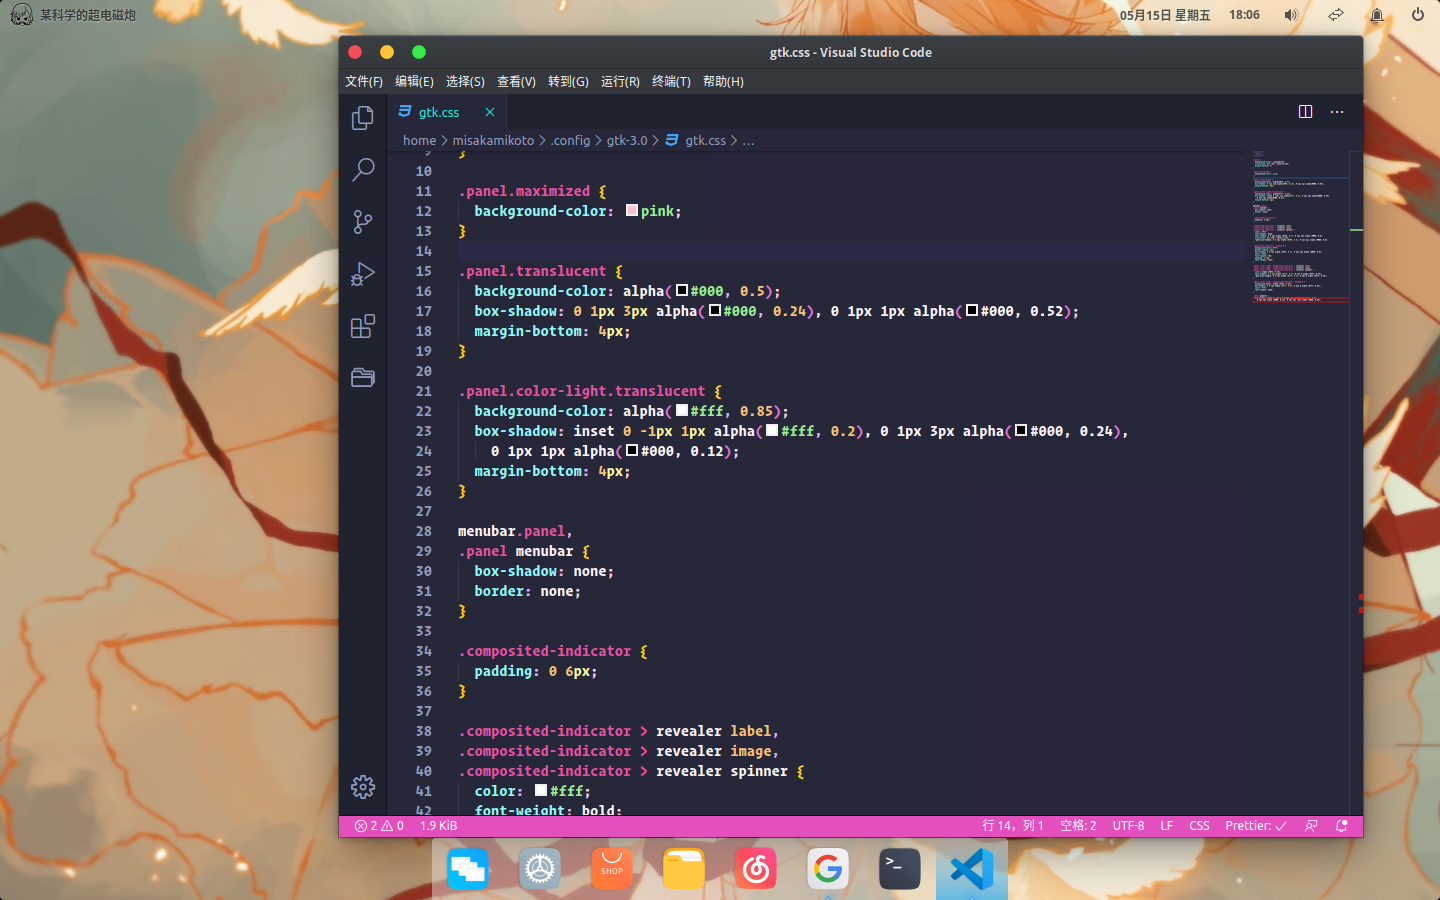
Task: Open the Explorer view in activity bar
Action: [363, 118]
